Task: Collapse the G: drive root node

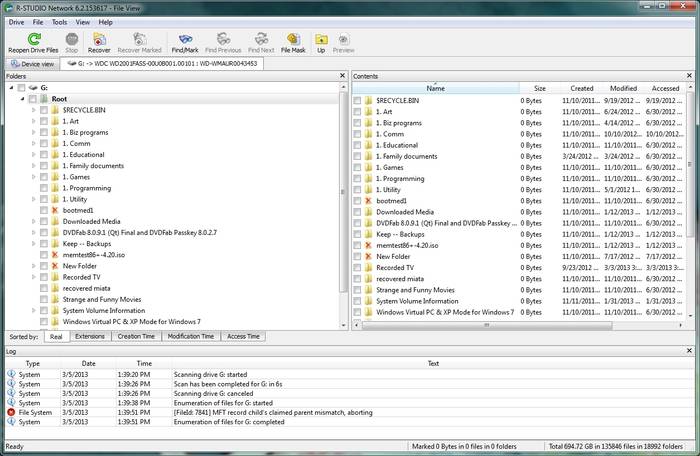Action: click(11, 88)
